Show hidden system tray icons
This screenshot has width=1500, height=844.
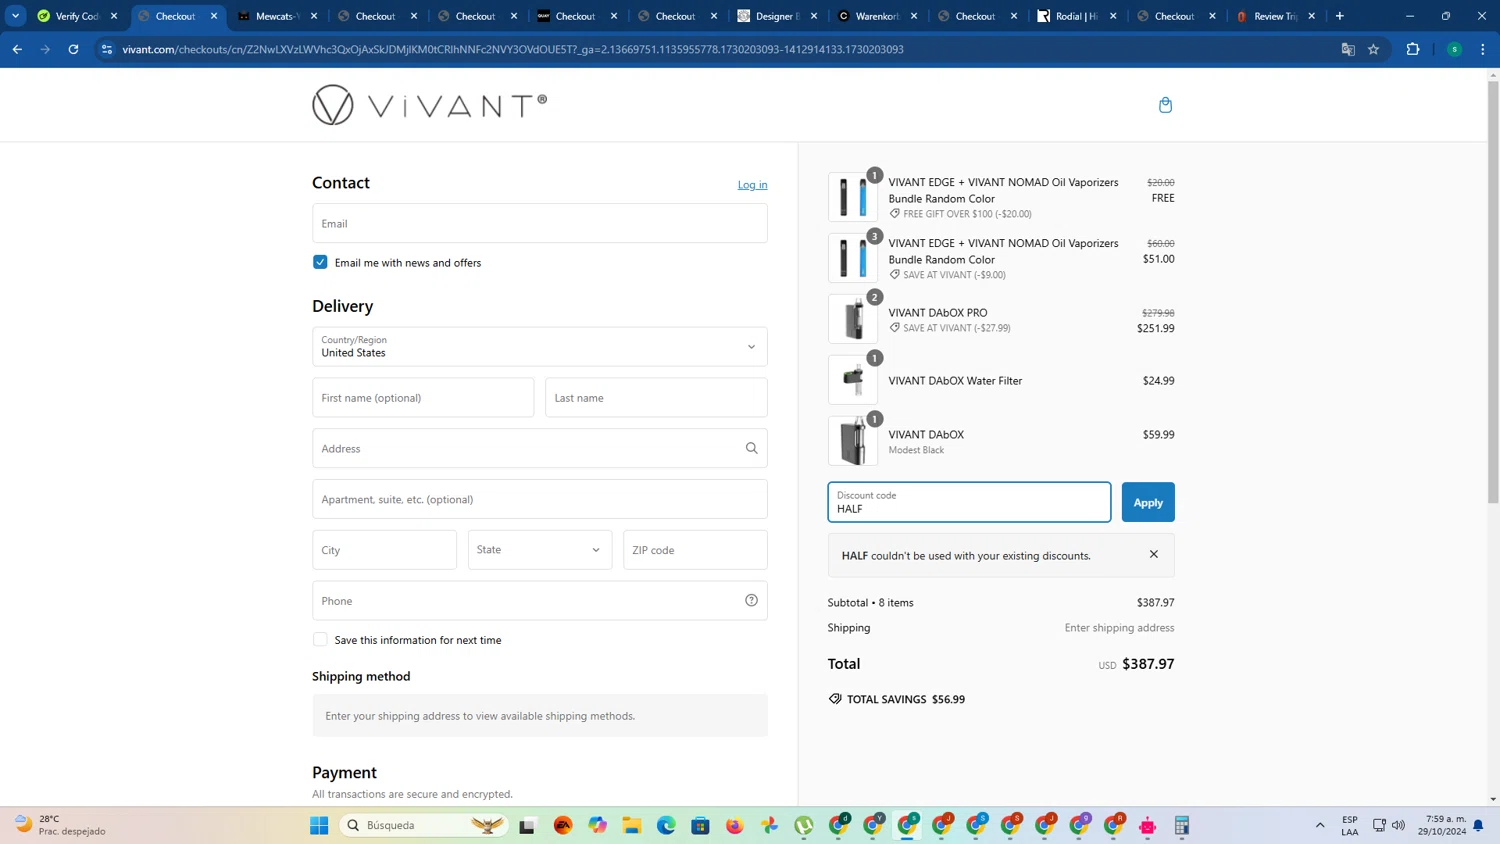[x=1320, y=825]
